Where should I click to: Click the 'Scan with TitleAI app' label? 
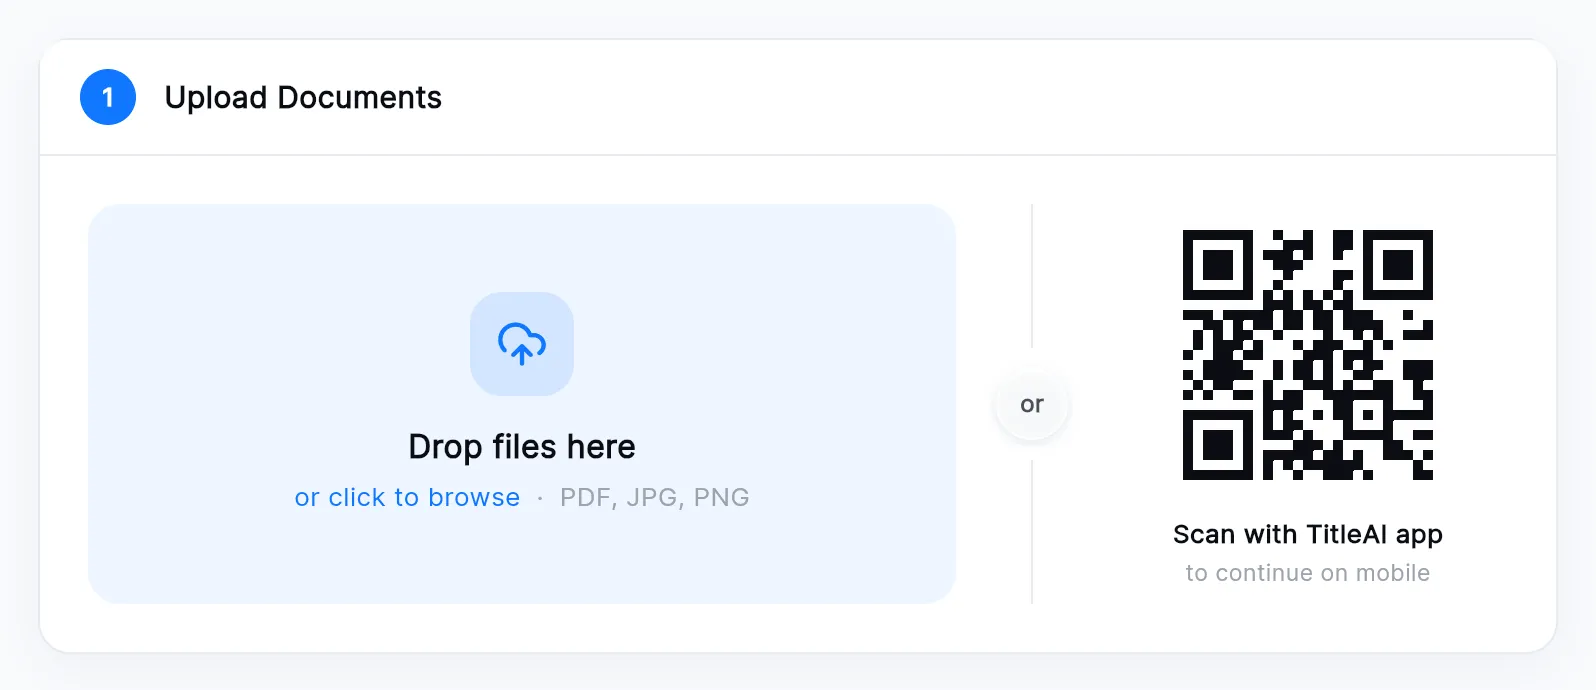1308,535
